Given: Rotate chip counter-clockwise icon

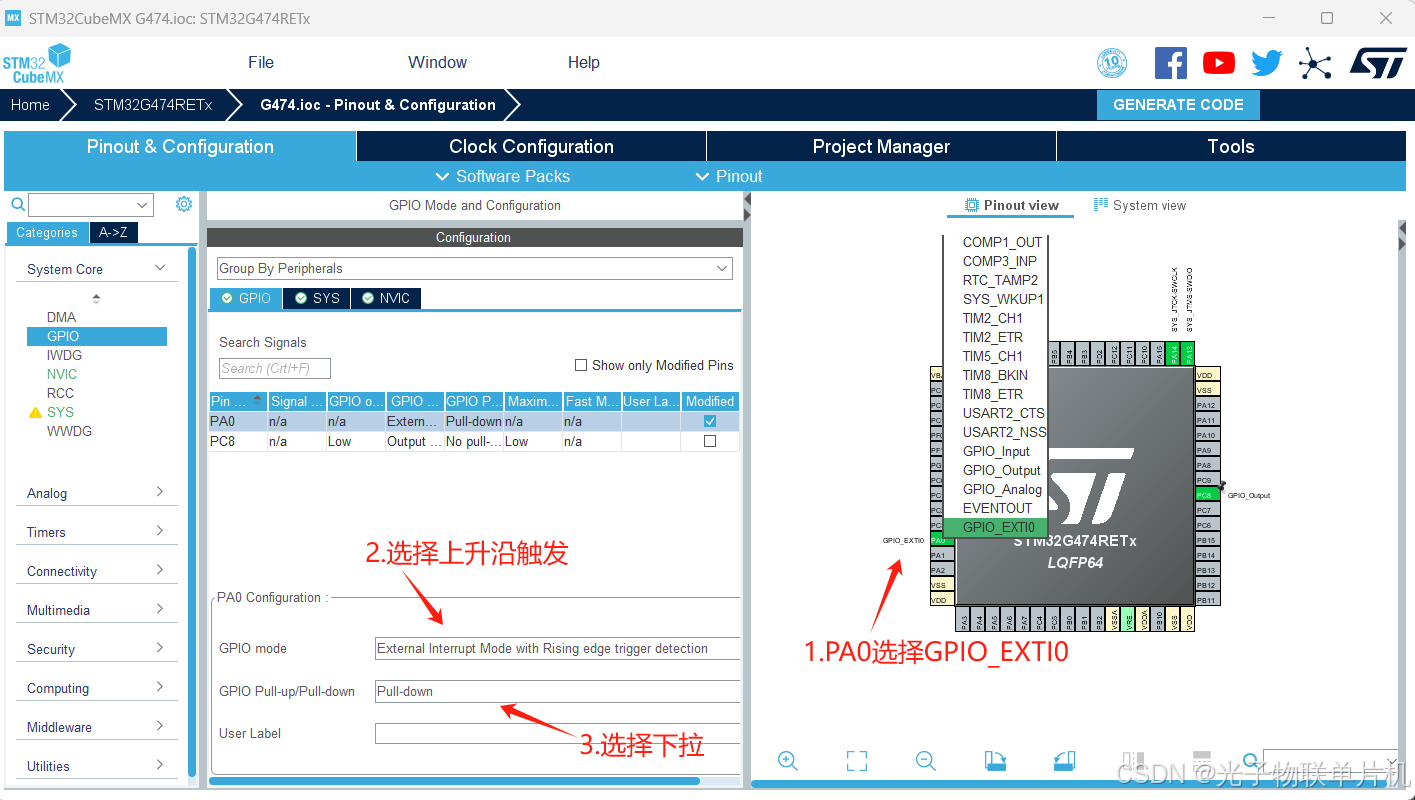Looking at the screenshot, I should coord(1064,761).
